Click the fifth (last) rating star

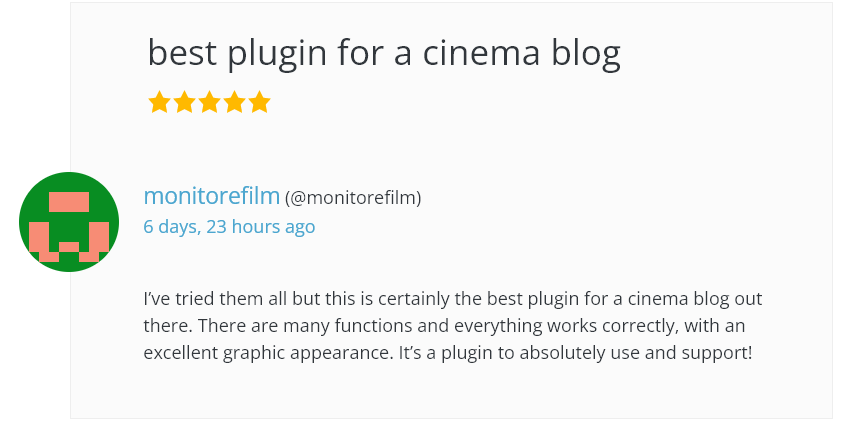pyautogui.click(x=259, y=102)
